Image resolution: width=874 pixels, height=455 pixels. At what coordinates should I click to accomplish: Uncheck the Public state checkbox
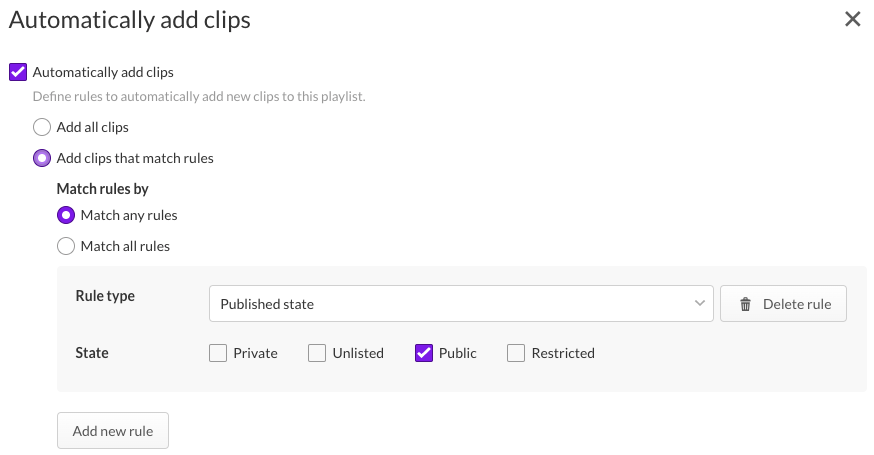[x=423, y=353]
